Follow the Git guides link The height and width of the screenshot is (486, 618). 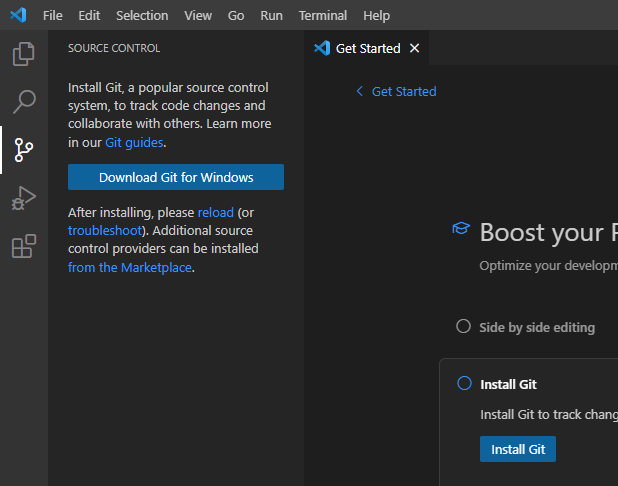(x=134, y=142)
